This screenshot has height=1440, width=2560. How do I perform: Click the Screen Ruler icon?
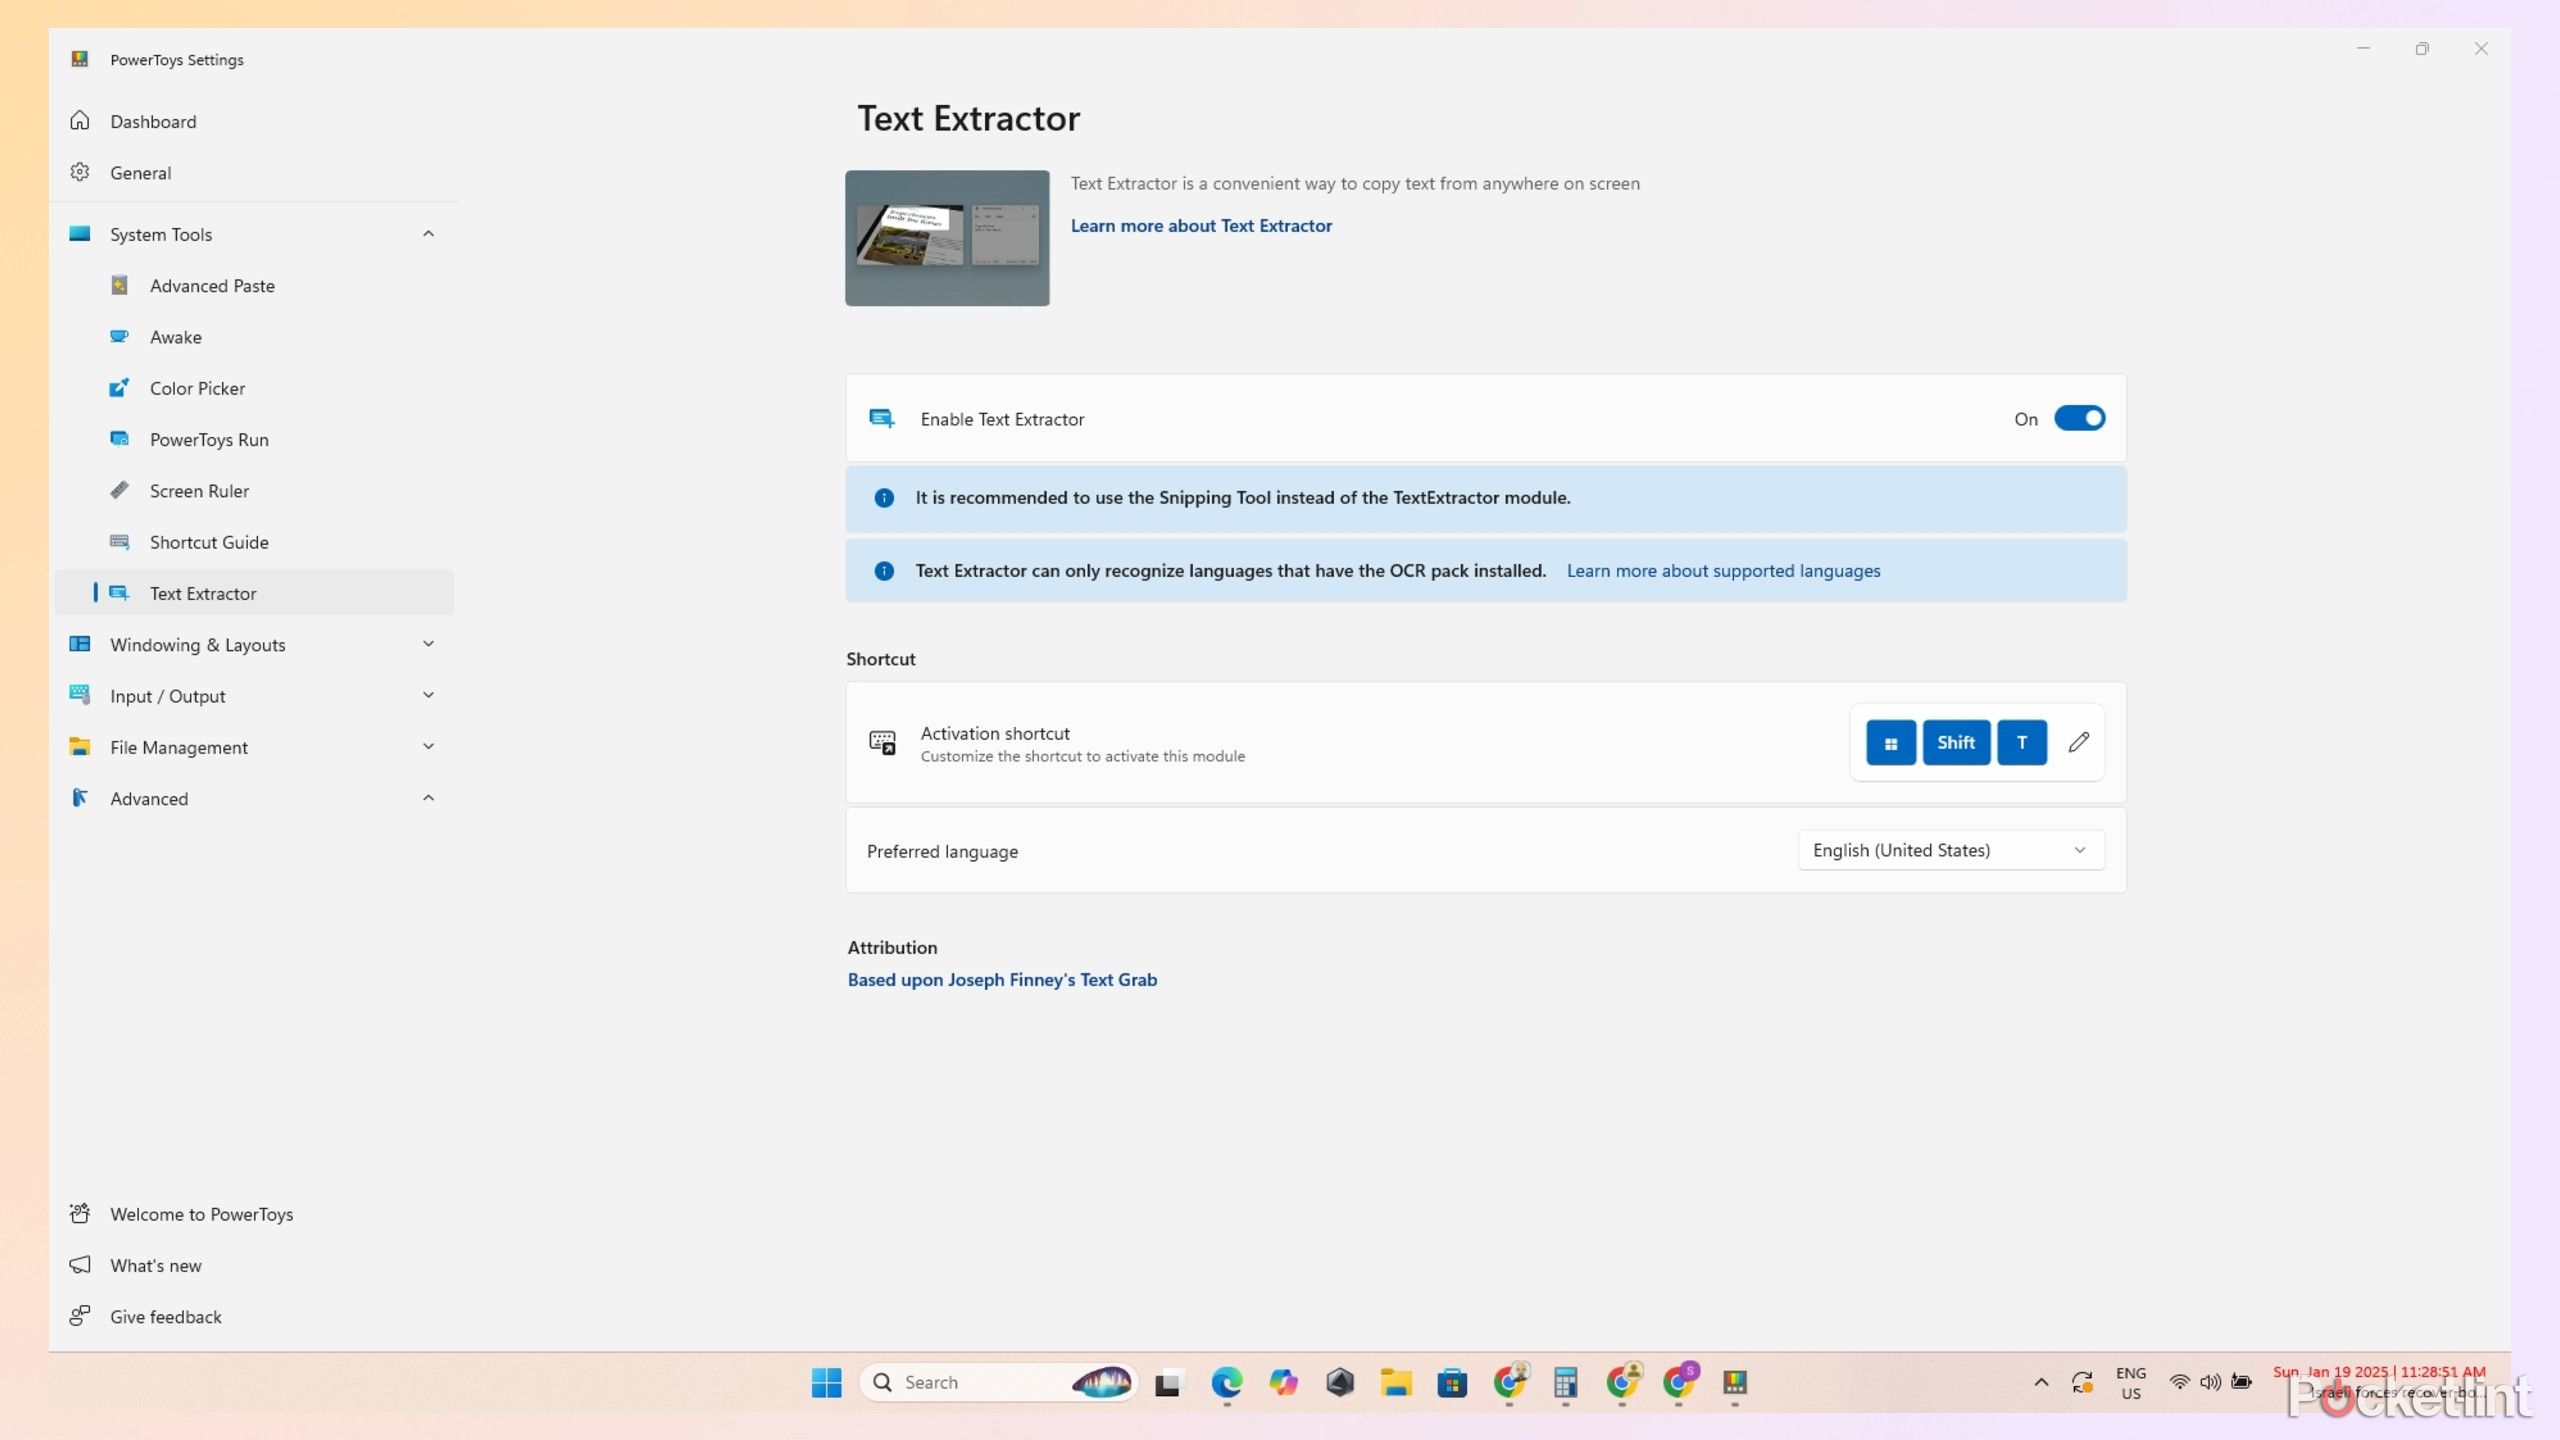tap(119, 490)
